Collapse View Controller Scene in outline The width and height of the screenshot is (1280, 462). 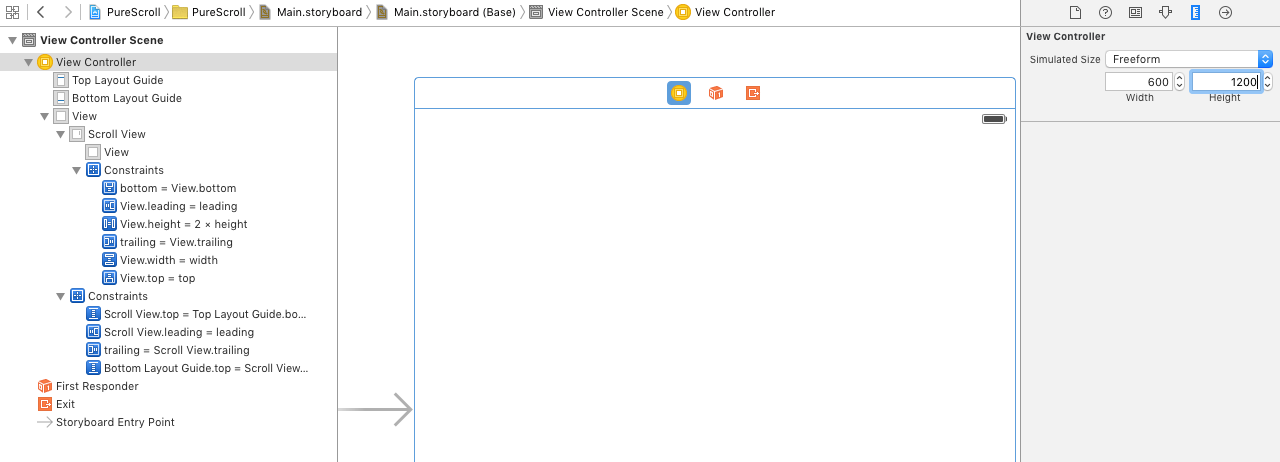(11, 40)
